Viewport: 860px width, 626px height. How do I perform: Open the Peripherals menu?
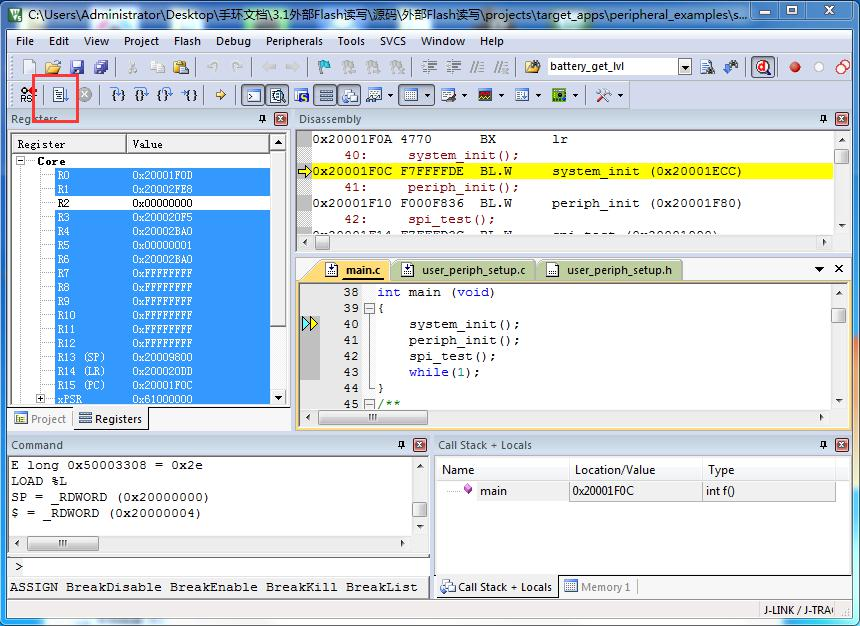point(294,41)
